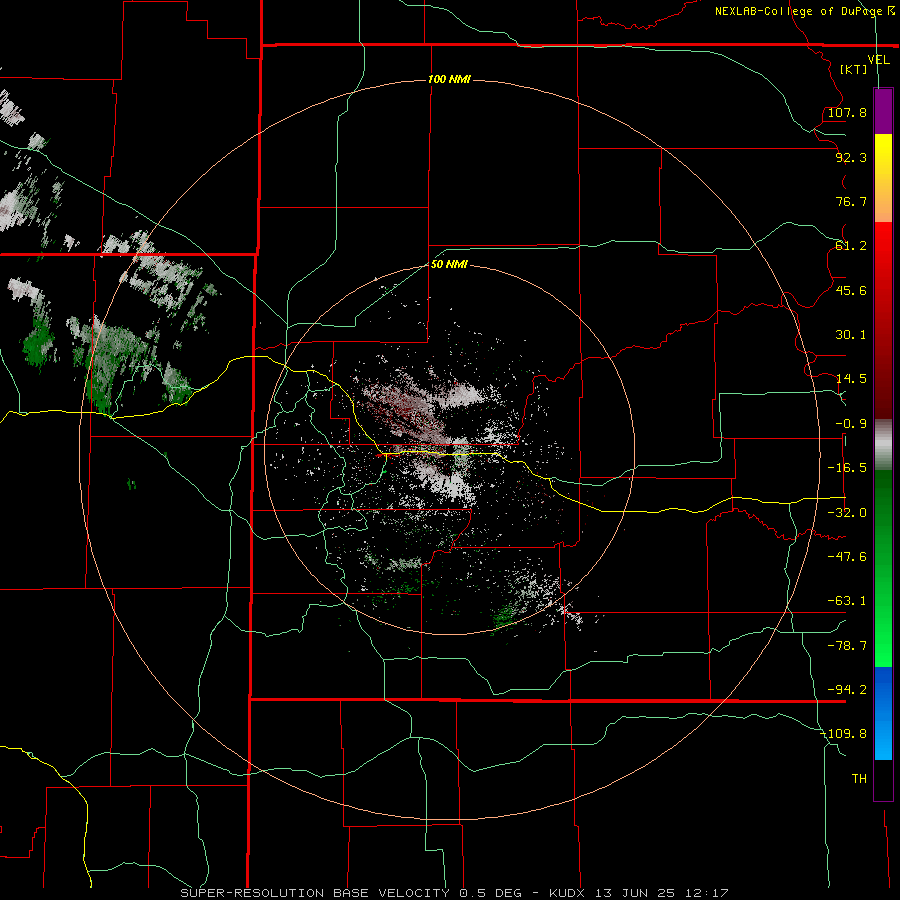The width and height of the screenshot is (900, 900).
Task: Click the yellow-orange segment of the velocity color bar
Action: (x=883, y=178)
